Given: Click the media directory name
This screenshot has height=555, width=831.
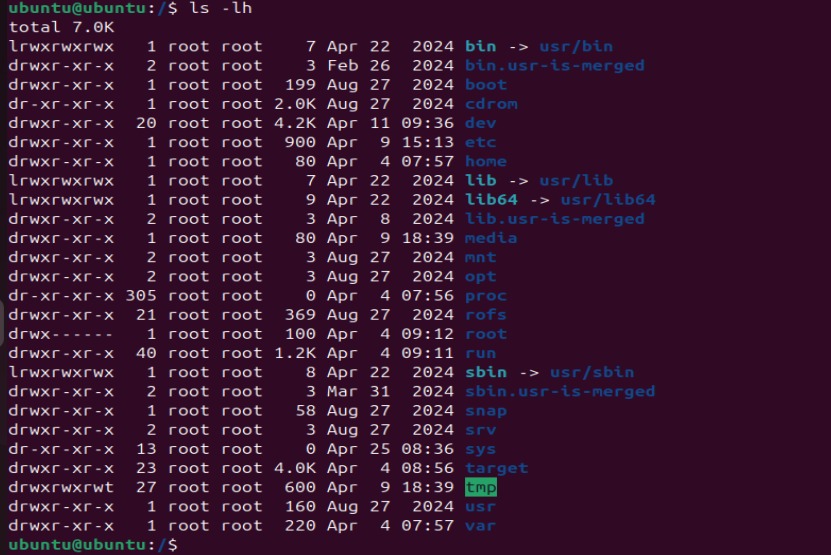Looking at the screenshot, I should pos(491,238).
